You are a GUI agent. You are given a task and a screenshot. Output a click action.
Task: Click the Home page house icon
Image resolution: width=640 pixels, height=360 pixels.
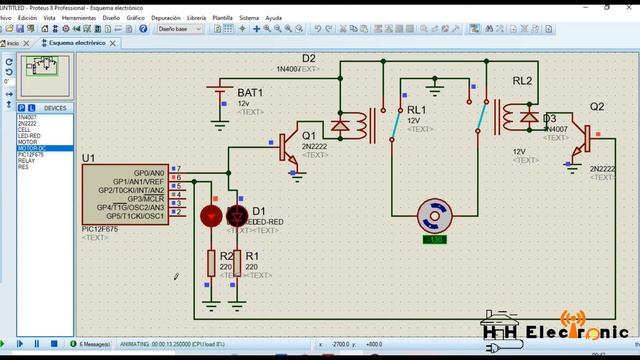click(x=45, y=29)
